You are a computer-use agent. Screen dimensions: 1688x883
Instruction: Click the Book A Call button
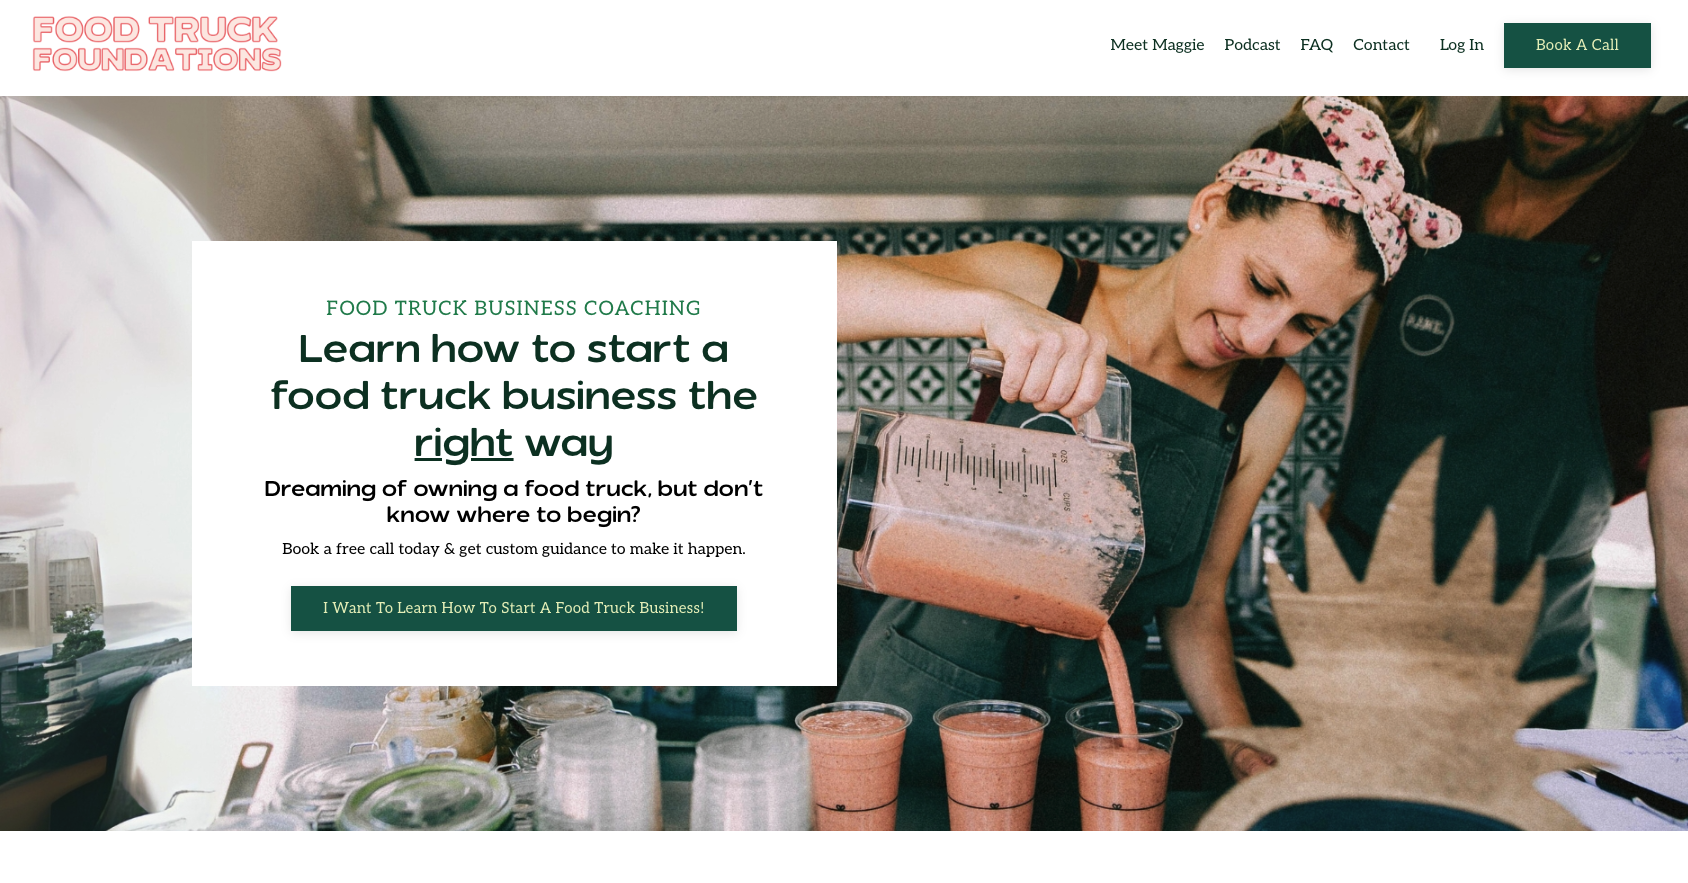click(x=1577, y=45)
